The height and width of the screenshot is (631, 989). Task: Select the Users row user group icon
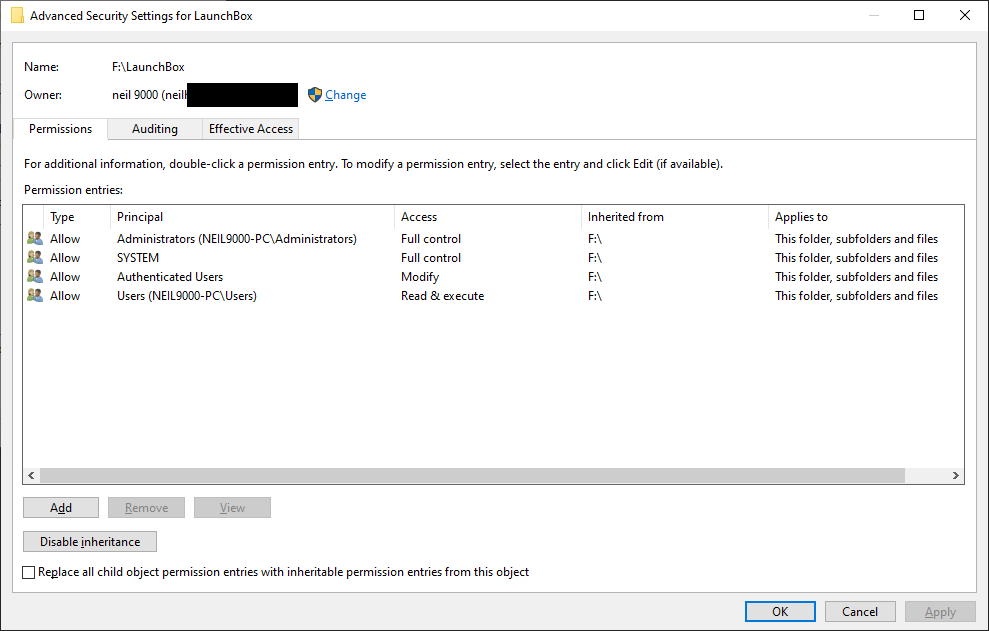pos(35,295)
